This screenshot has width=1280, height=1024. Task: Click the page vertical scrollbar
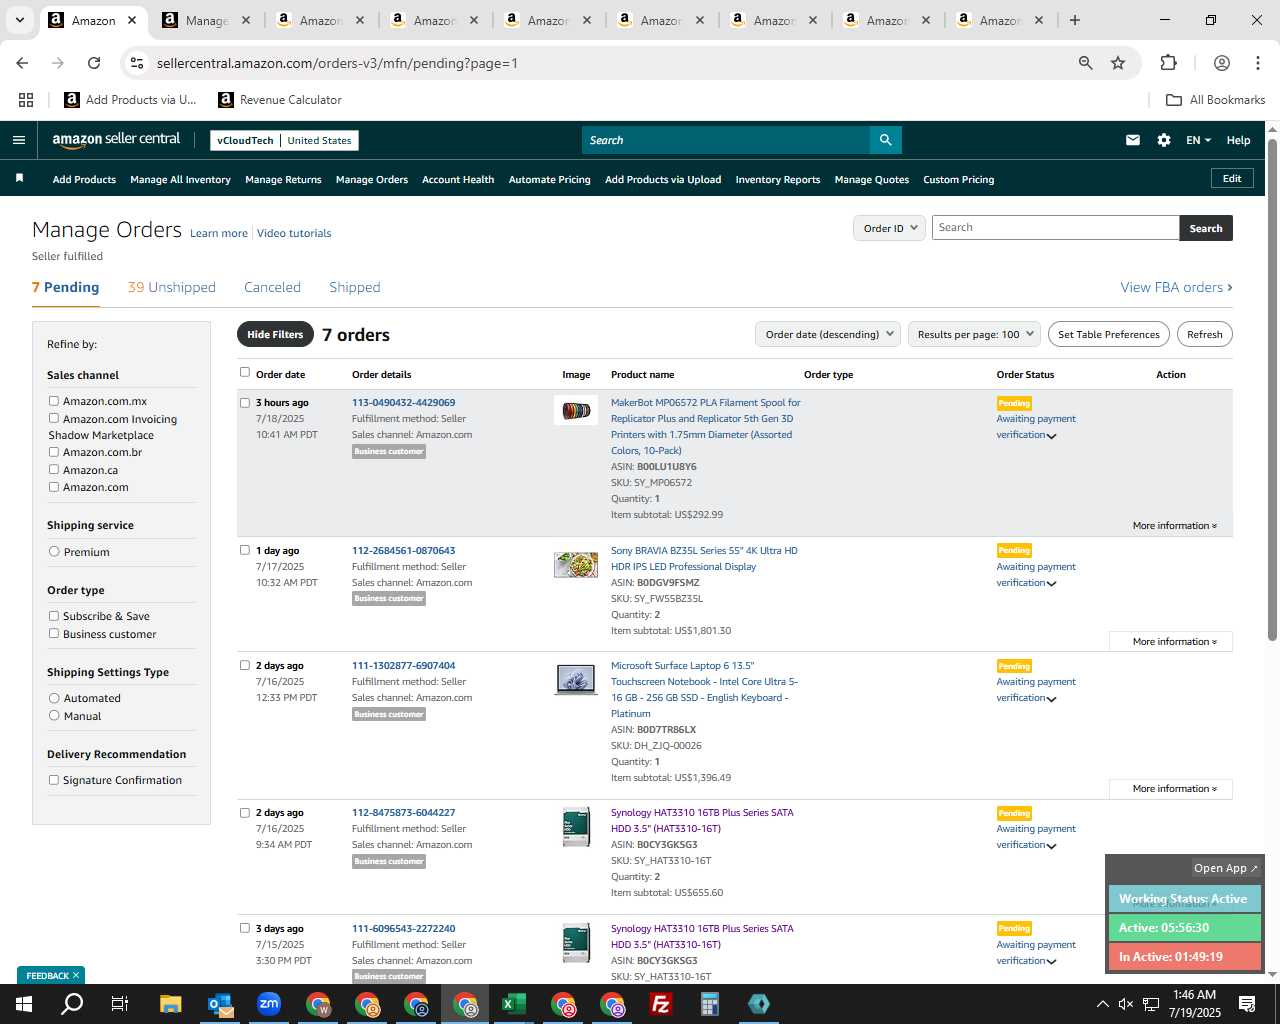pyautogui.click(x=1272, y=390)
